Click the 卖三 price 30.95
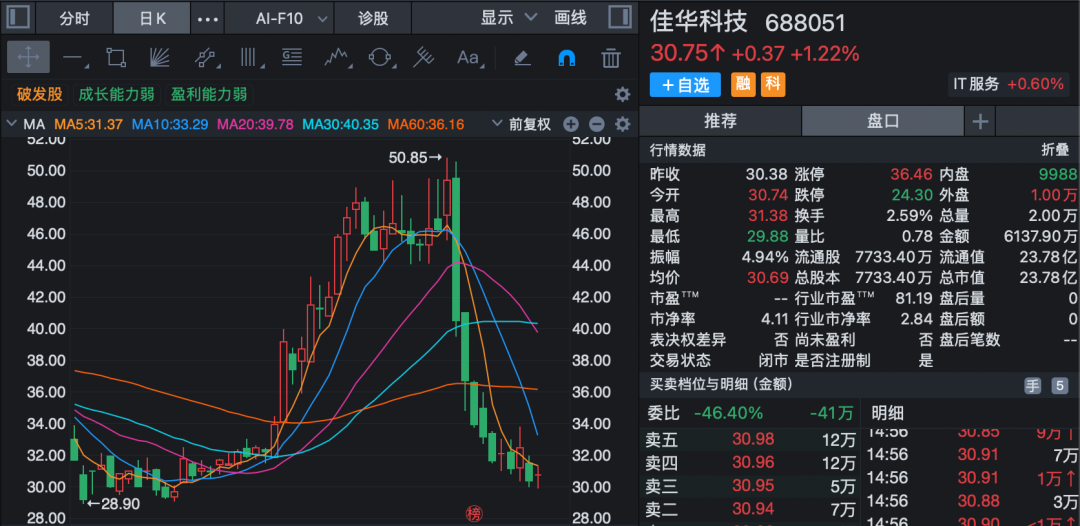Image resolution: width=1080 pixels, height=526 pixels. coord(753,486)
